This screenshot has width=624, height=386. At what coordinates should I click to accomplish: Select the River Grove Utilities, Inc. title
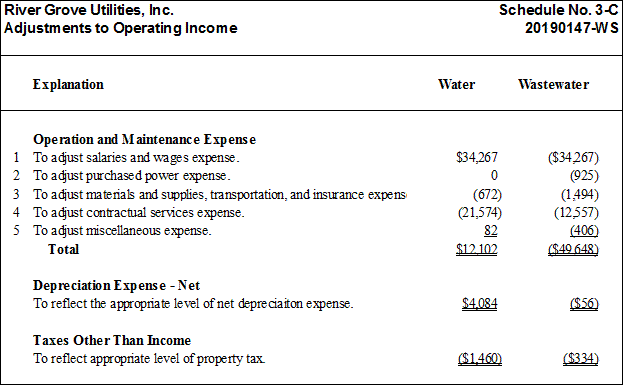click(89, 10)
